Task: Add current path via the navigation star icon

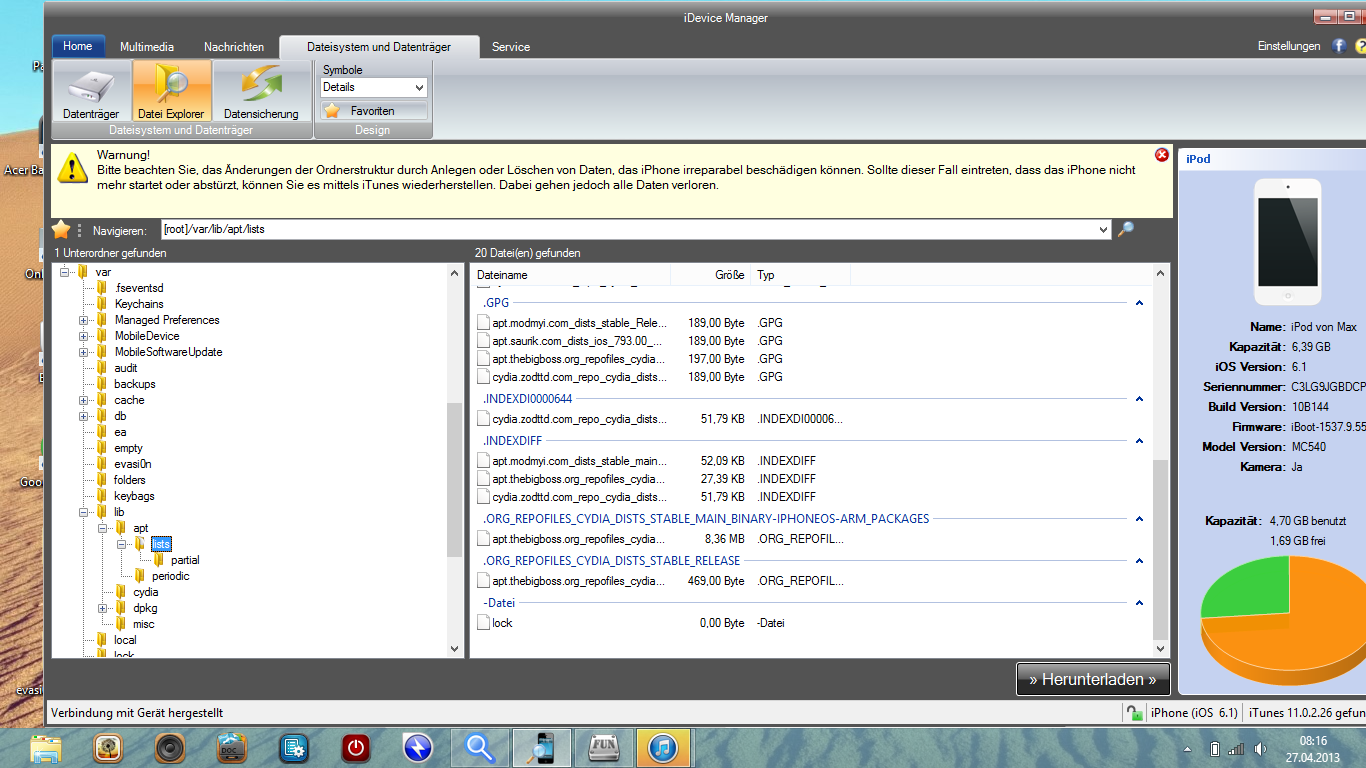Action: click(61, 229)
